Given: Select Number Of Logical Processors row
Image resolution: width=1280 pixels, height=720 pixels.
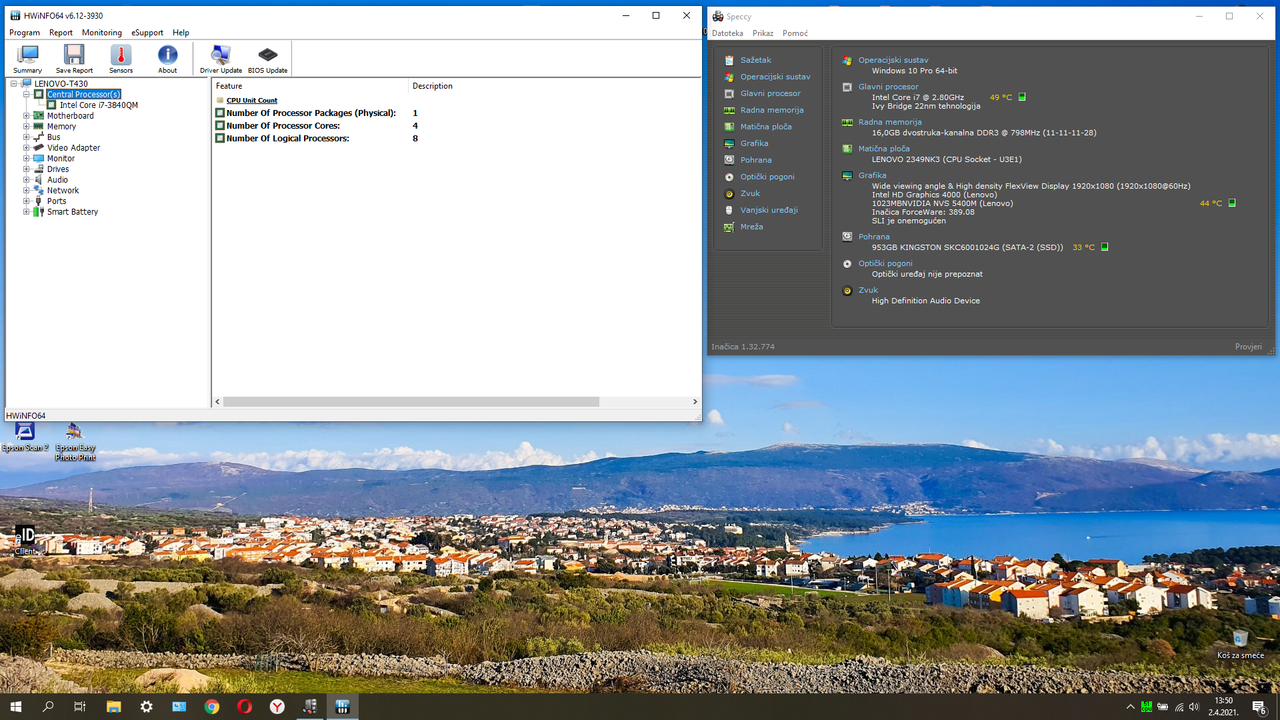Looking at the screenshot, I should (287, 138).
